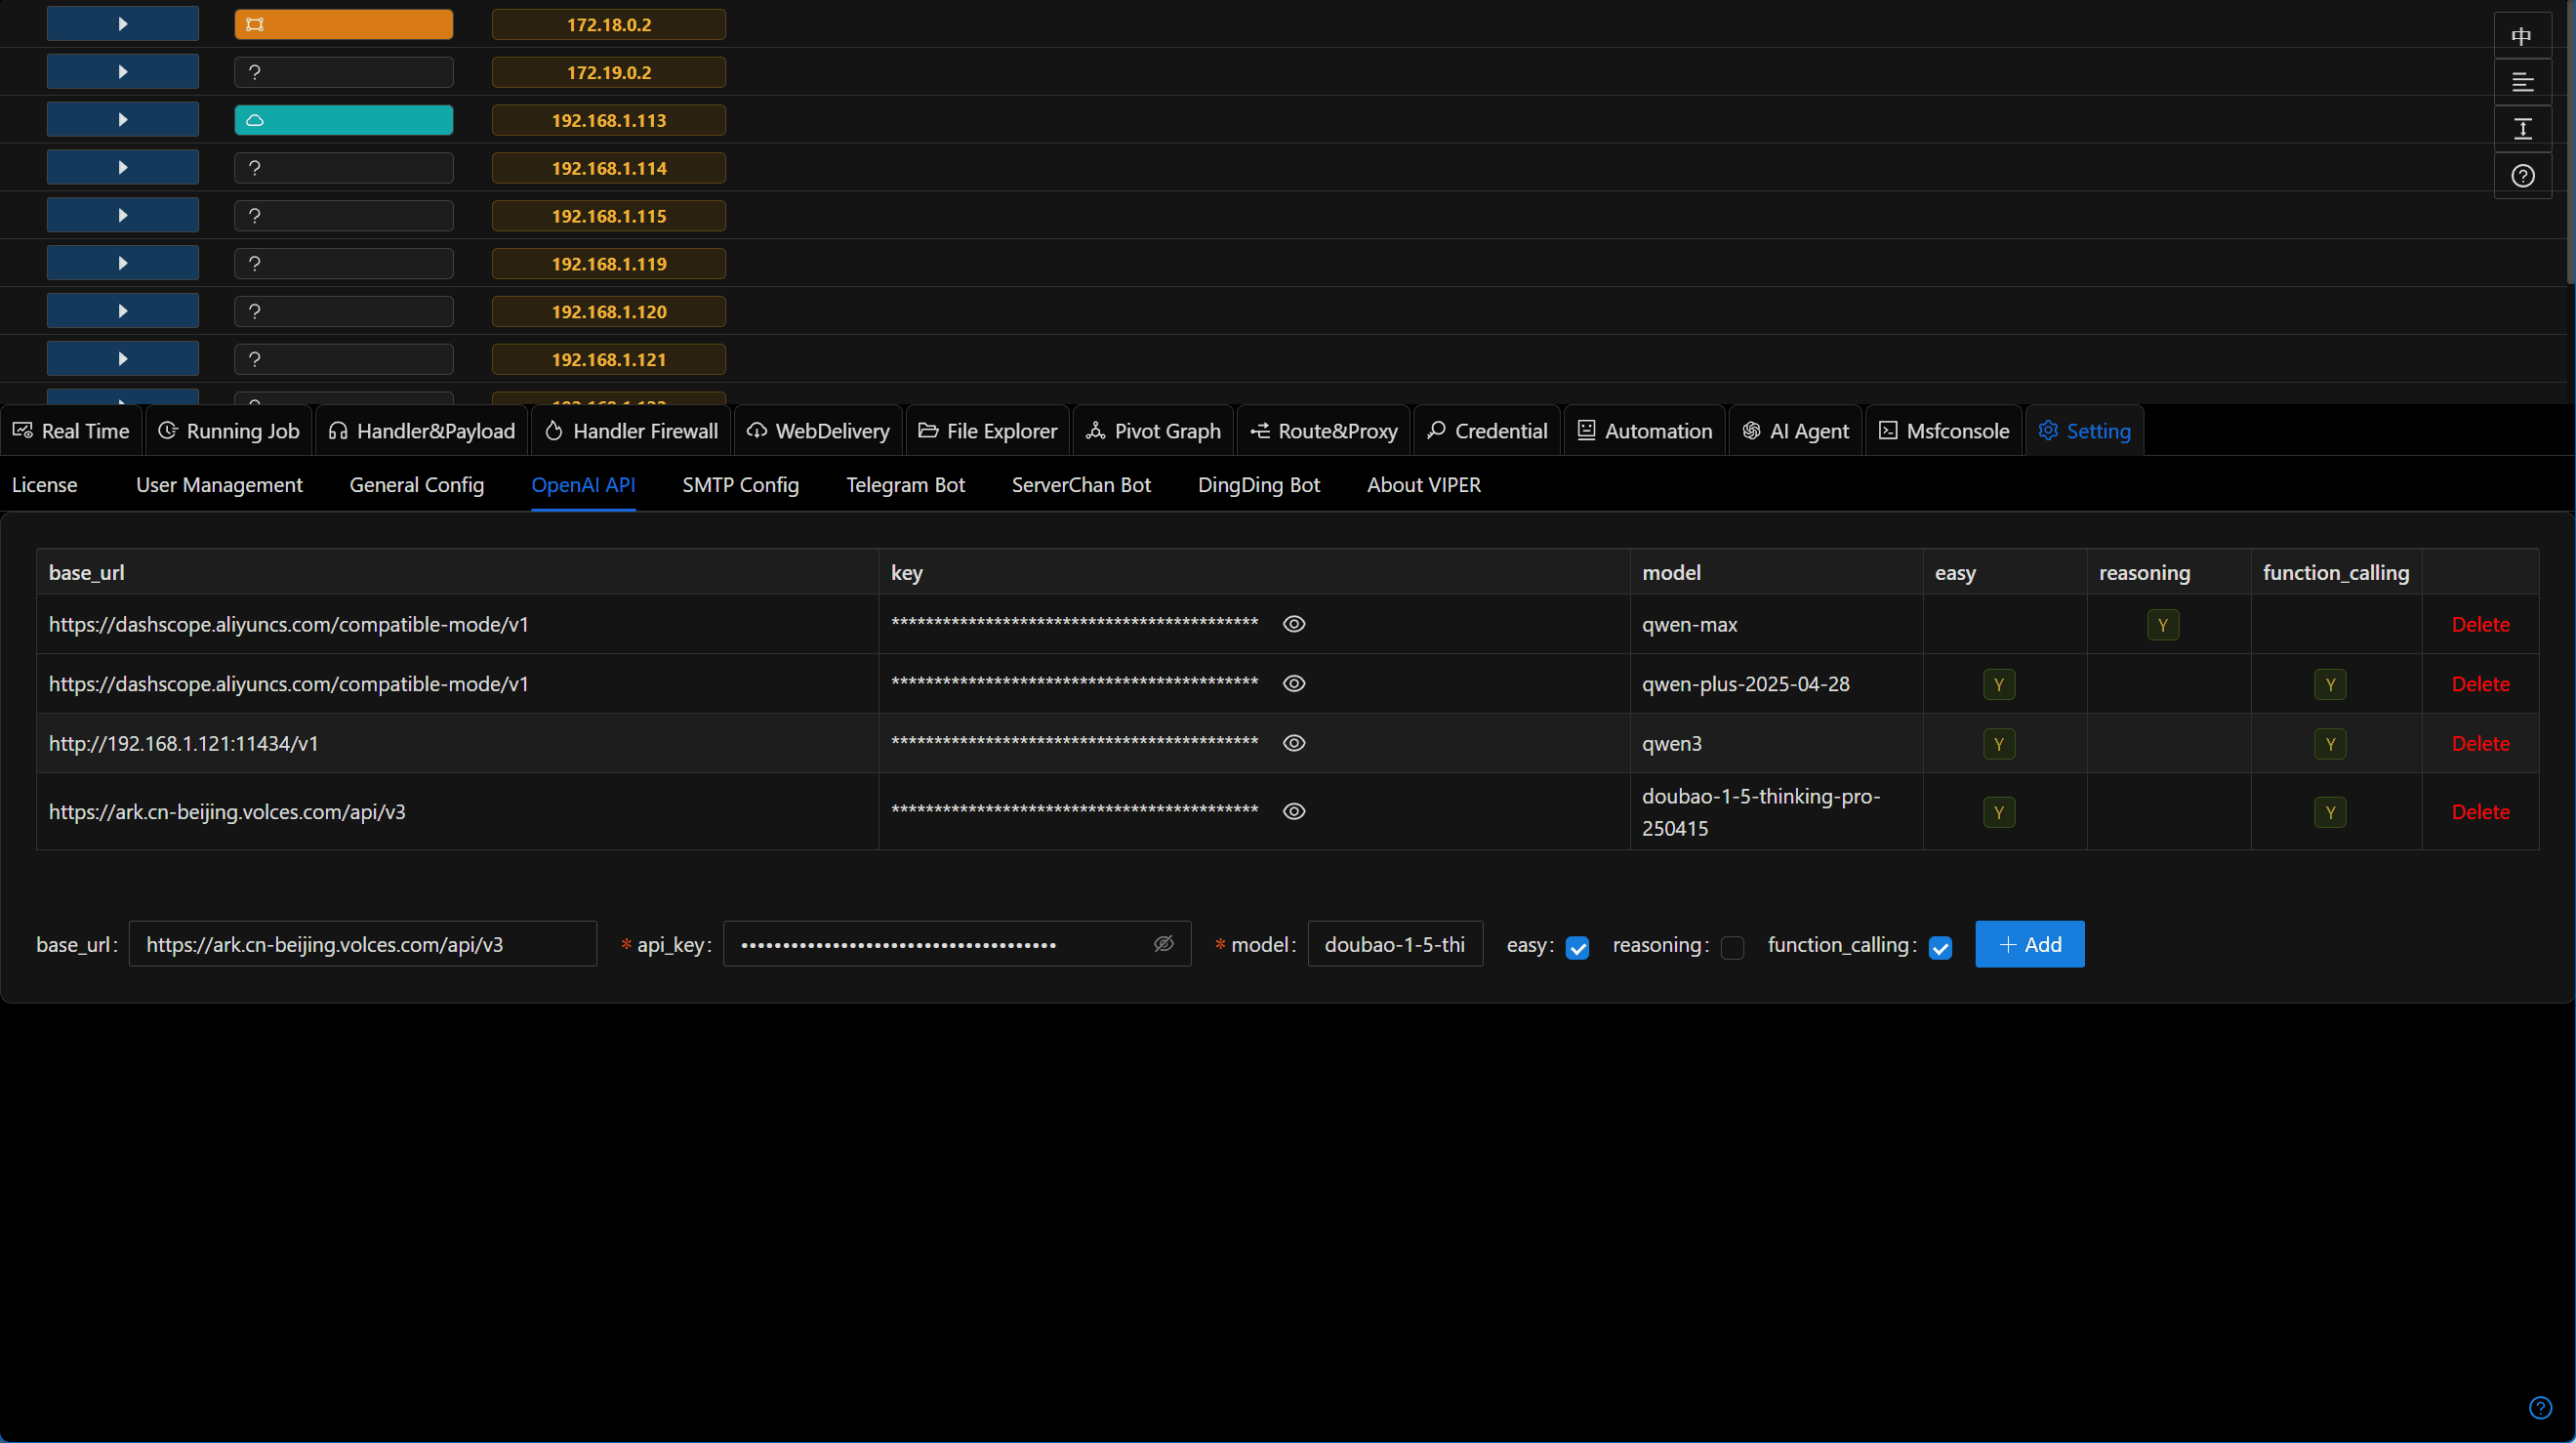The image size is (2576, 1443).
Task: Delete the qwen-plus-2025-04-28 API entry
Action: (2481, 685)
